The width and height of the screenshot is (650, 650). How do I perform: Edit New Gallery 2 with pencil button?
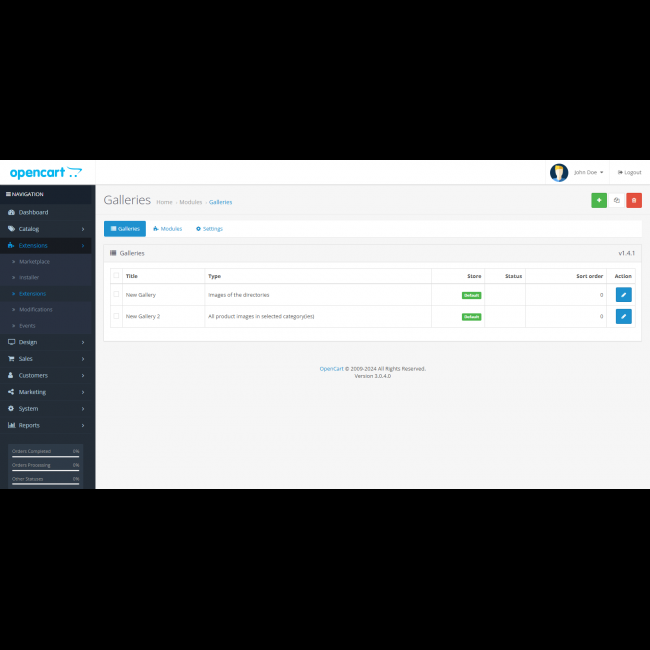623,316
